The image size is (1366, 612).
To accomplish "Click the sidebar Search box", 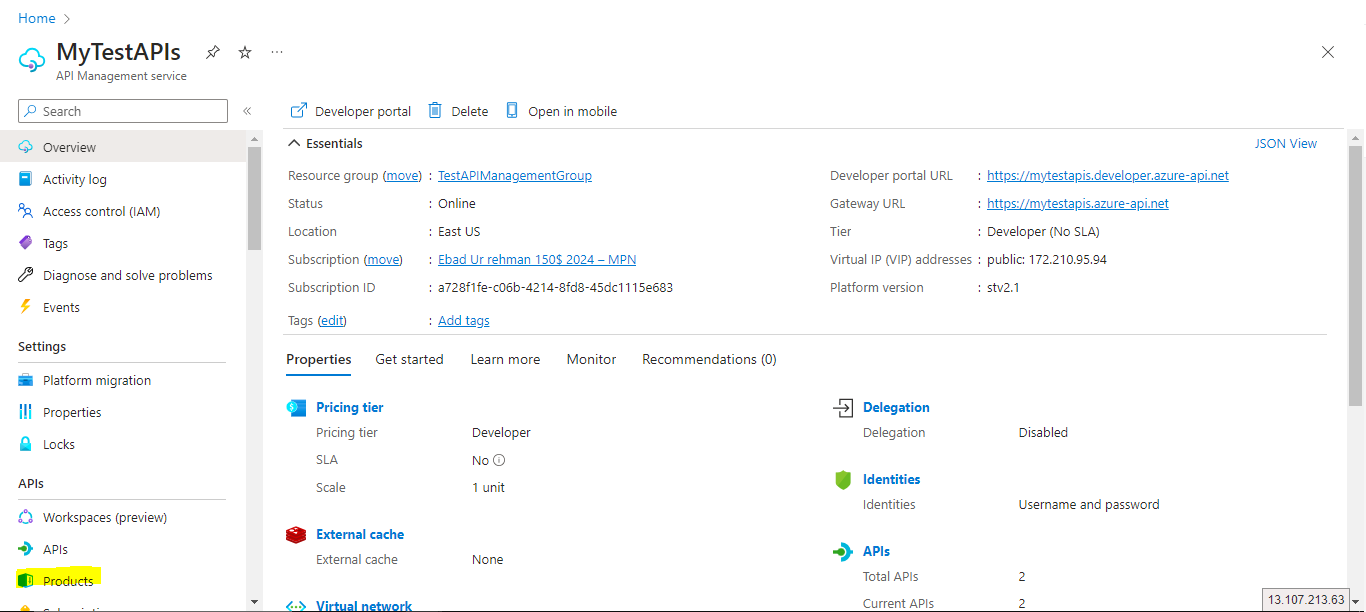I will 123,111.
